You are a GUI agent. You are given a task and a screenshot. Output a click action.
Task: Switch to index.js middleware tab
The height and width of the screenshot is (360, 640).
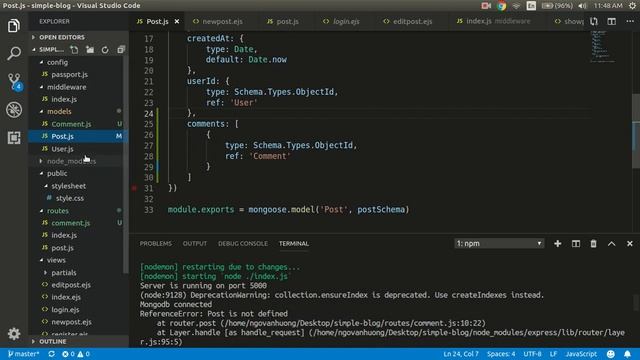(494, 21)
